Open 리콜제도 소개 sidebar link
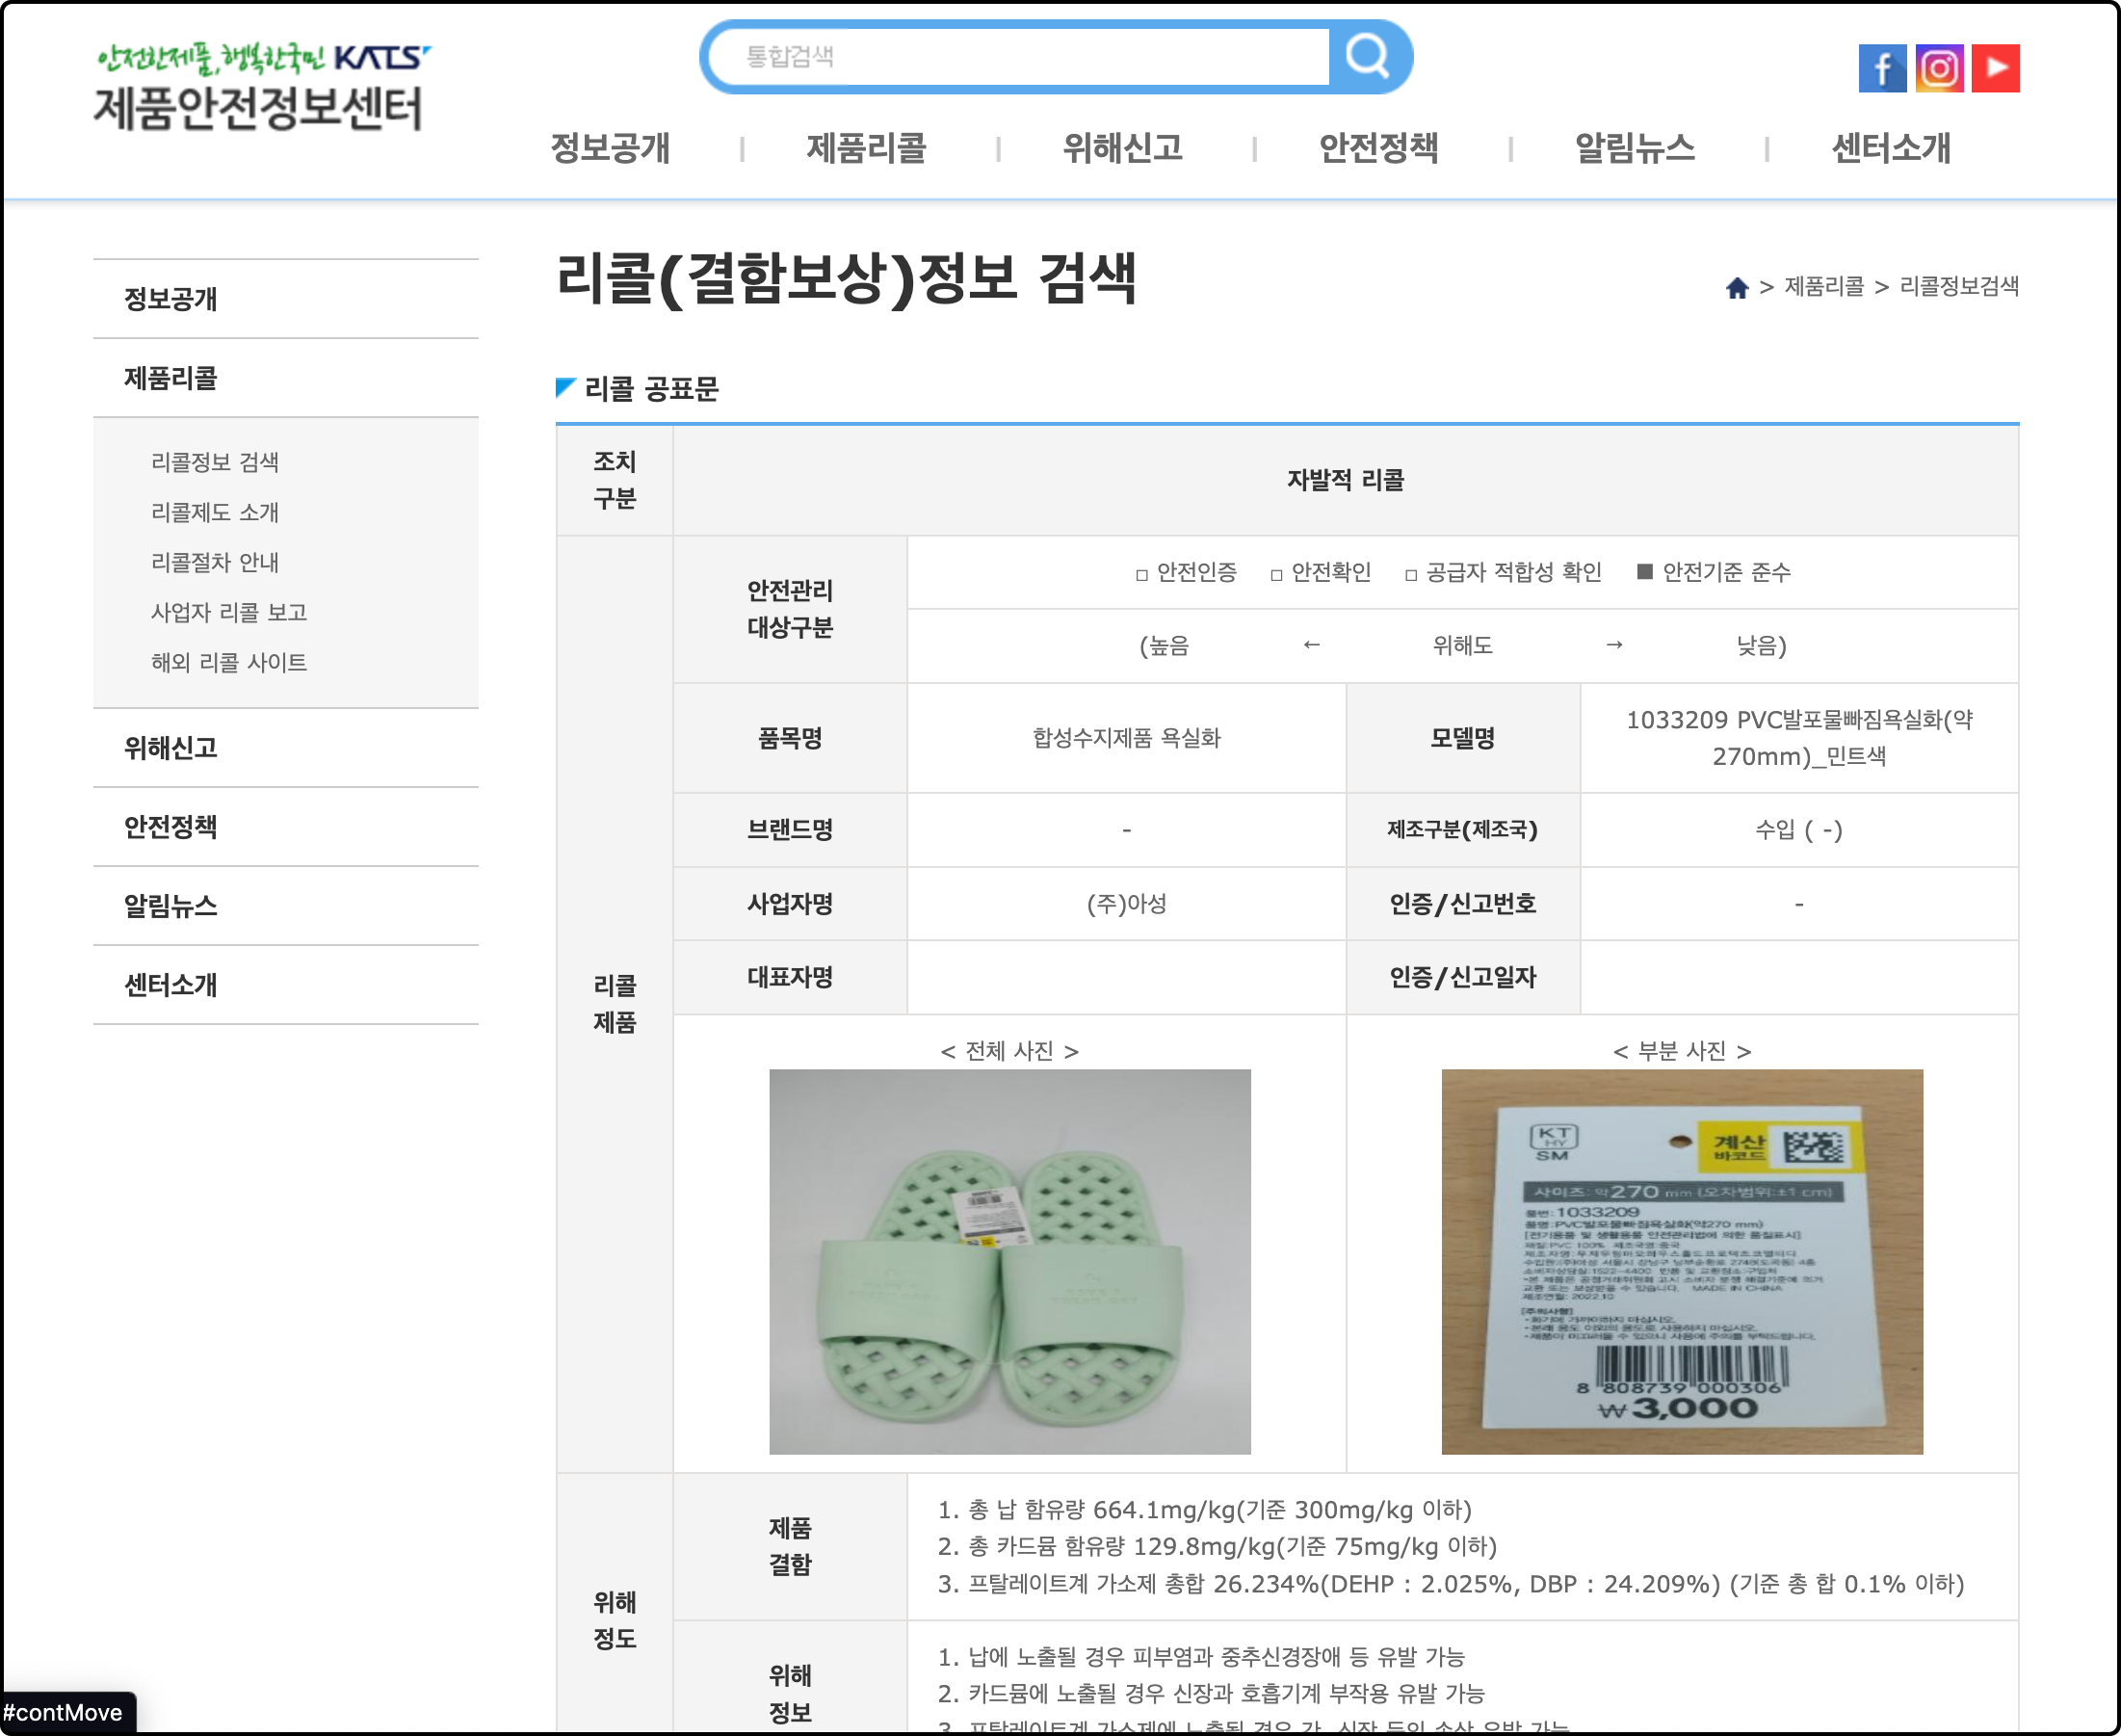Image resolution: width=2121 pixels, height=1736 pixels. (215, 512)
